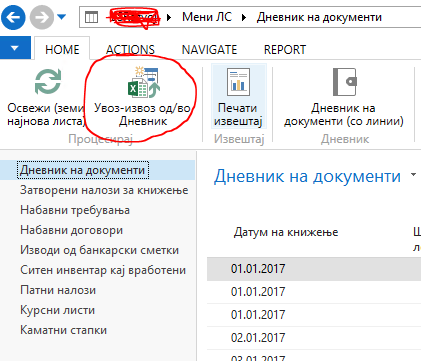421x361 pixels.
Task: Open the navigation history dropdown arrow
Action: pyautogui.click(x=61, y=17)
